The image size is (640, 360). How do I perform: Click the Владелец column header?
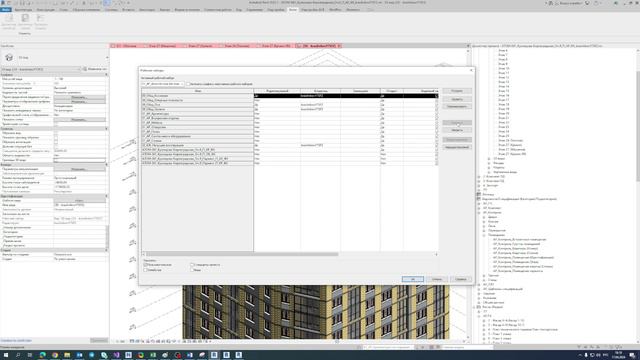coord(320,91)
